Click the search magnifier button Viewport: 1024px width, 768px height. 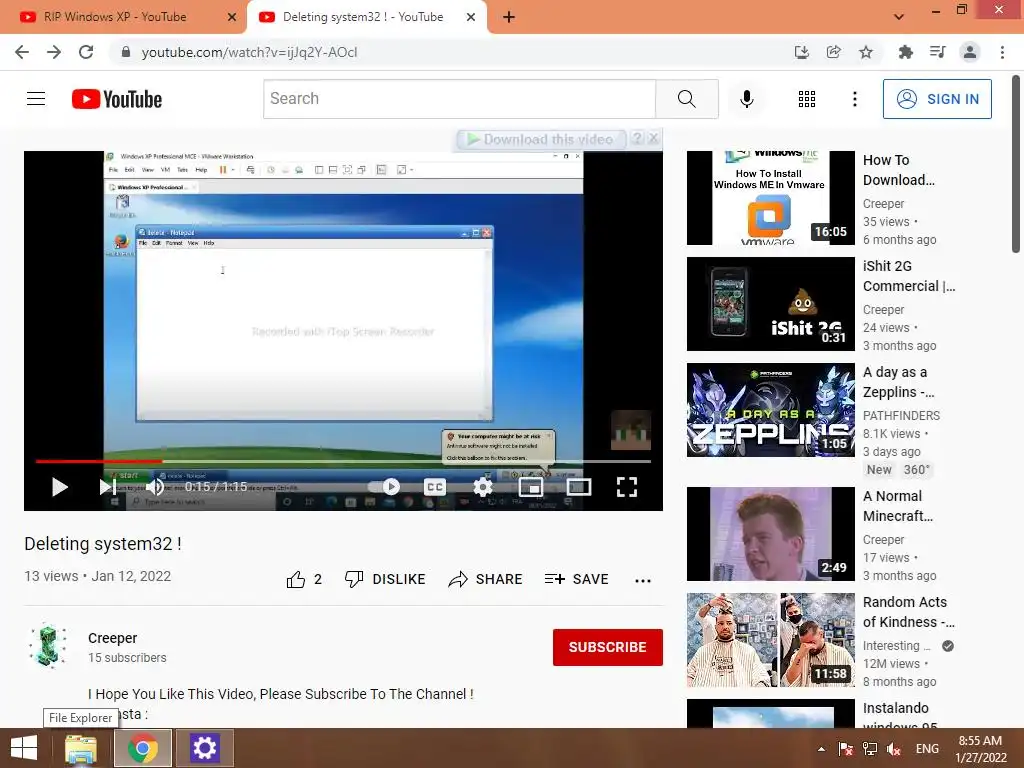tap(686, 99)
